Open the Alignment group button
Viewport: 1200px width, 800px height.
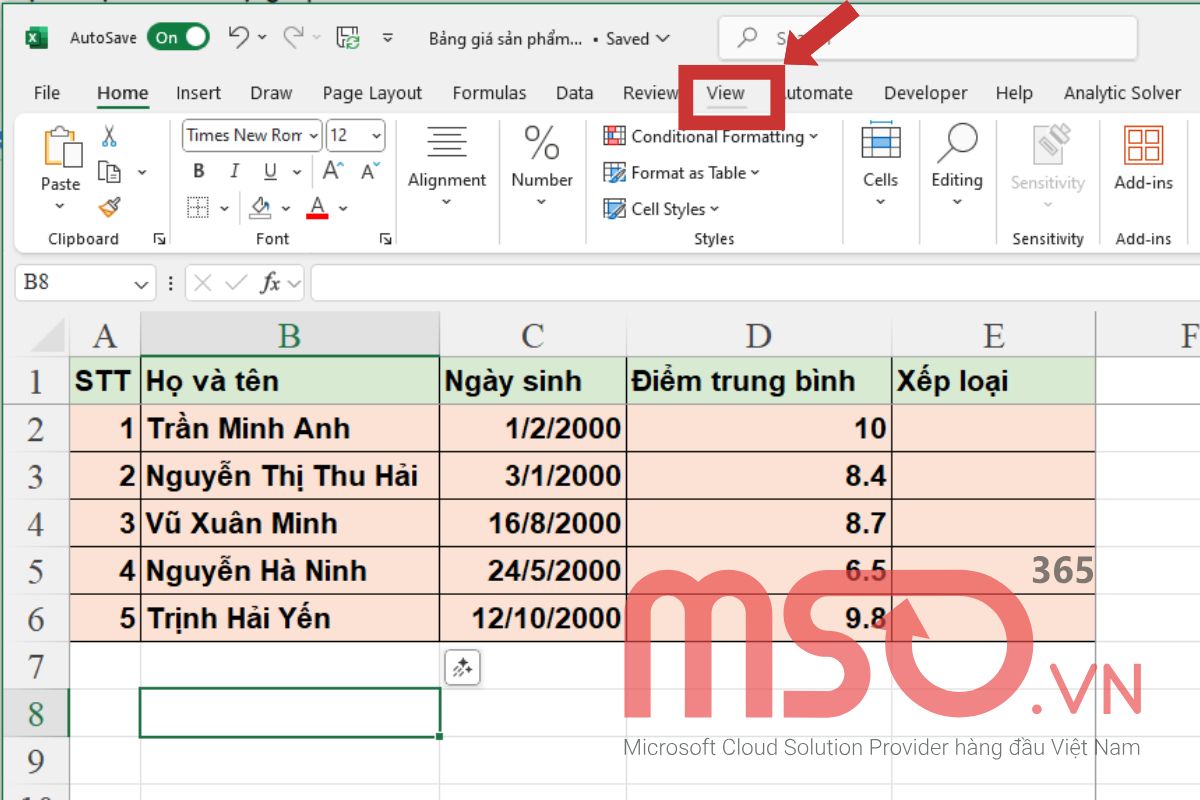pyautogui.click(x=447, y=165)
